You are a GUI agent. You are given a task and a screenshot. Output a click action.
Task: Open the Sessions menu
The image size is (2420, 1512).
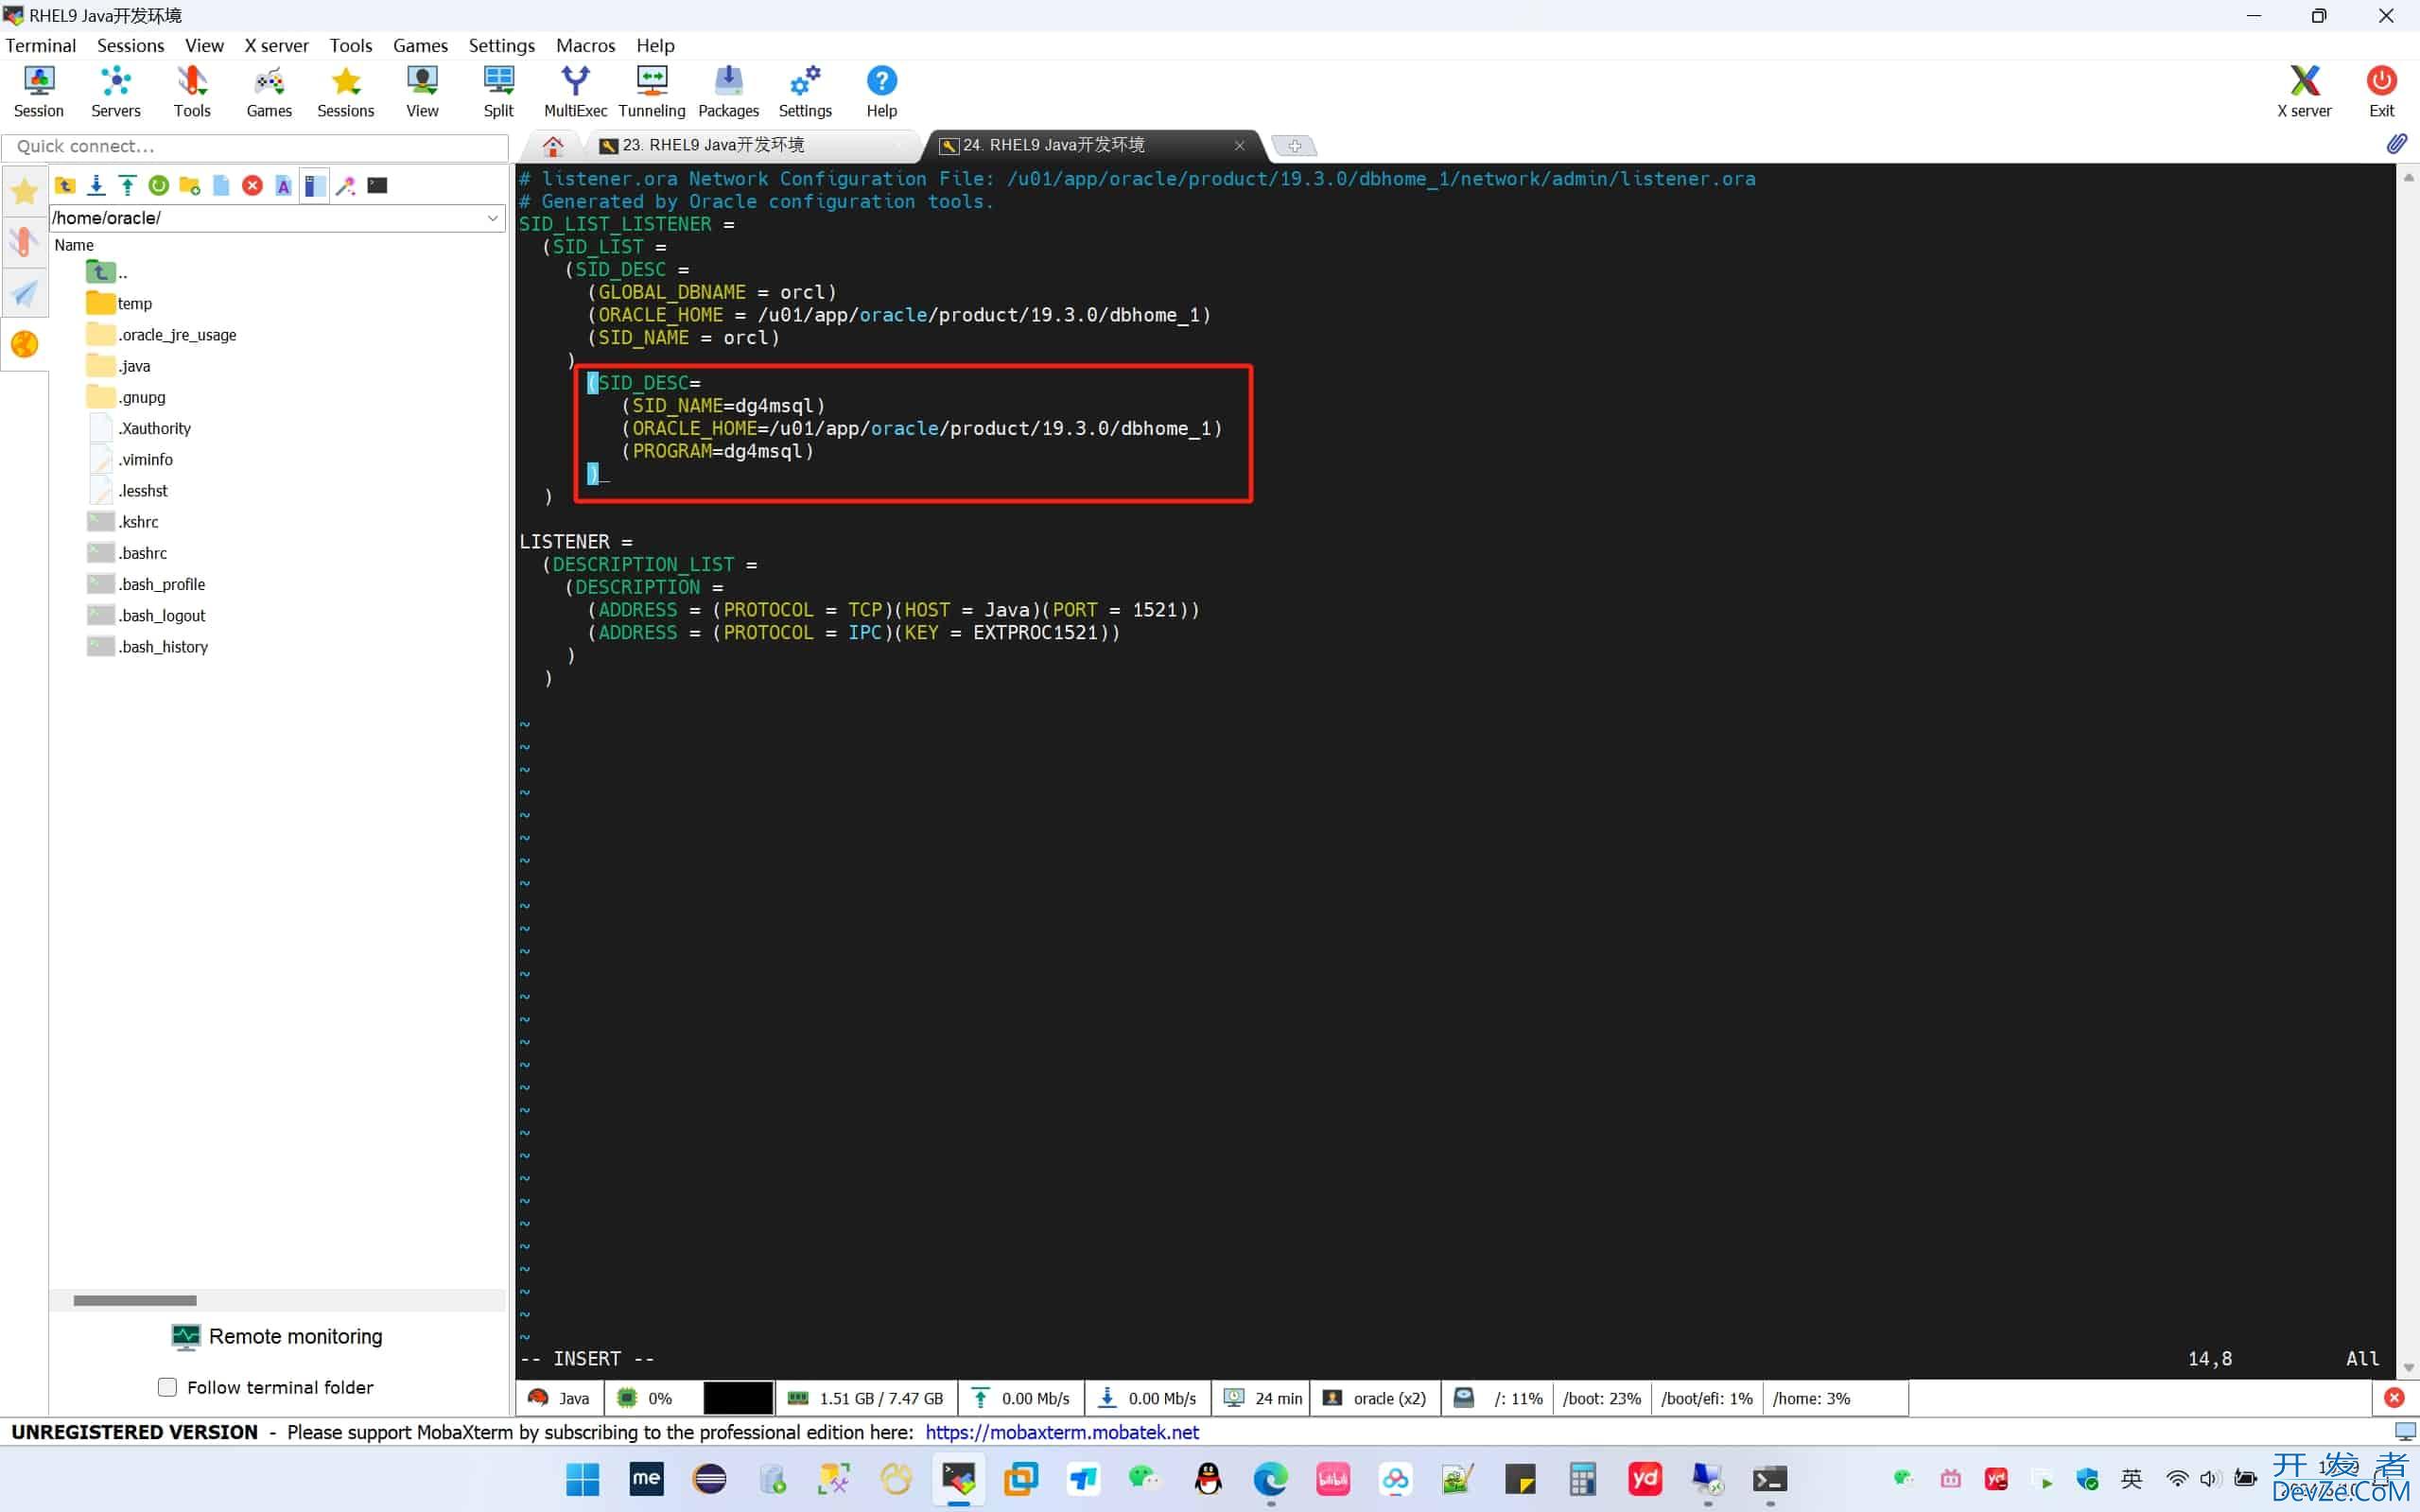tap(130, 45)
